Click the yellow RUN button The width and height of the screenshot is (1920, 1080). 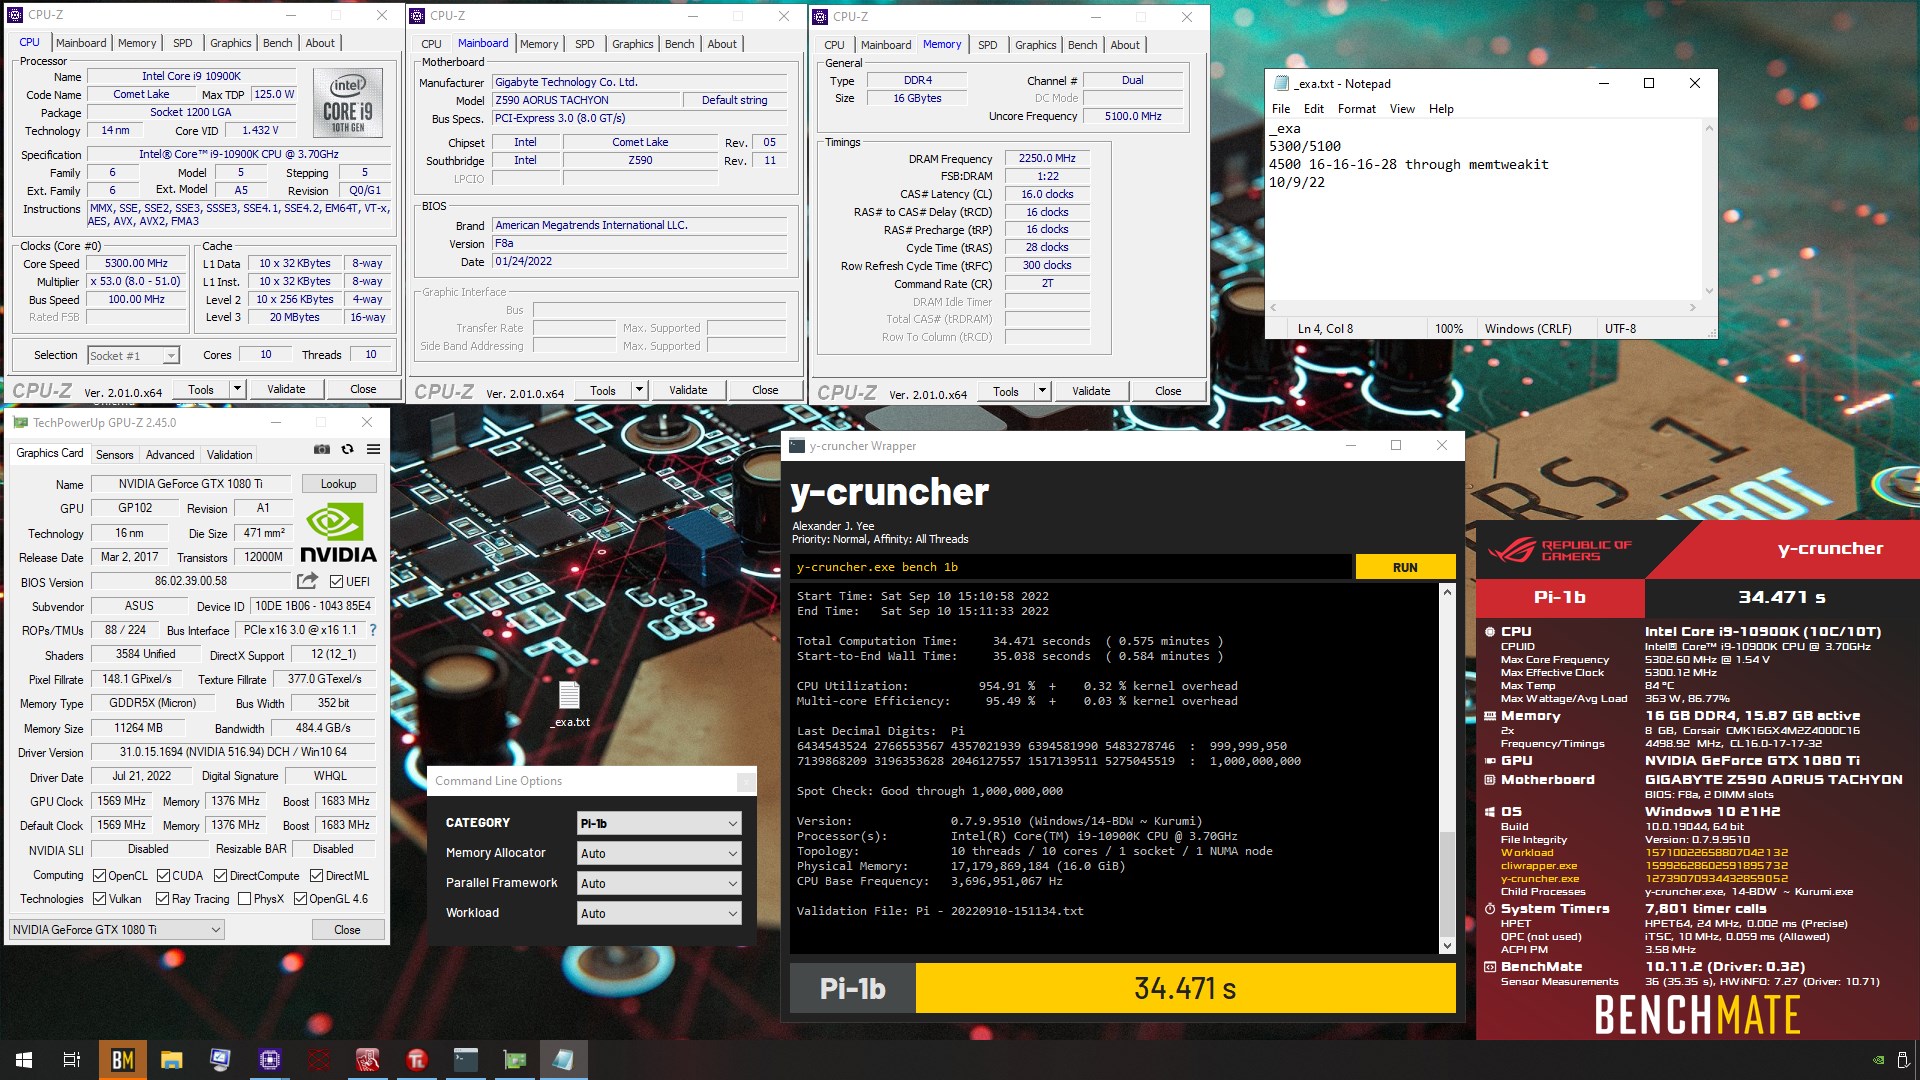point(1405,567)
